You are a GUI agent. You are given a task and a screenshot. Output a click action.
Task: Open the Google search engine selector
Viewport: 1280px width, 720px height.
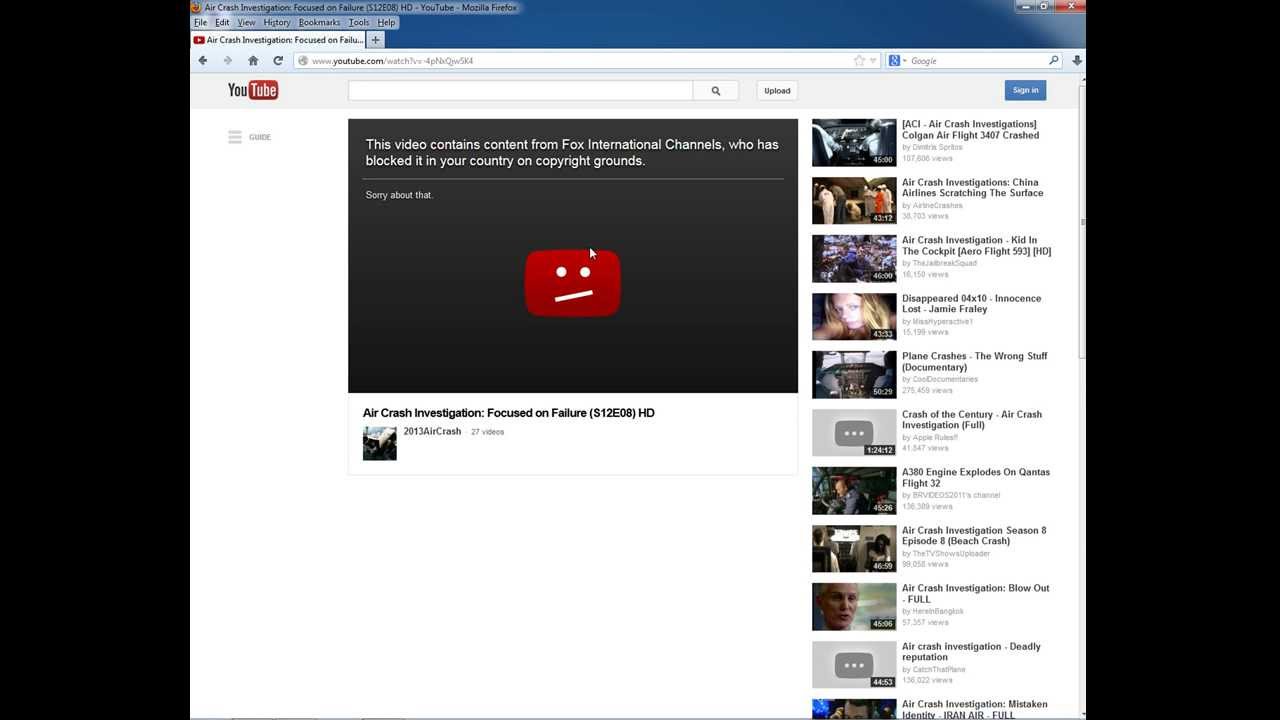[897, 61]
